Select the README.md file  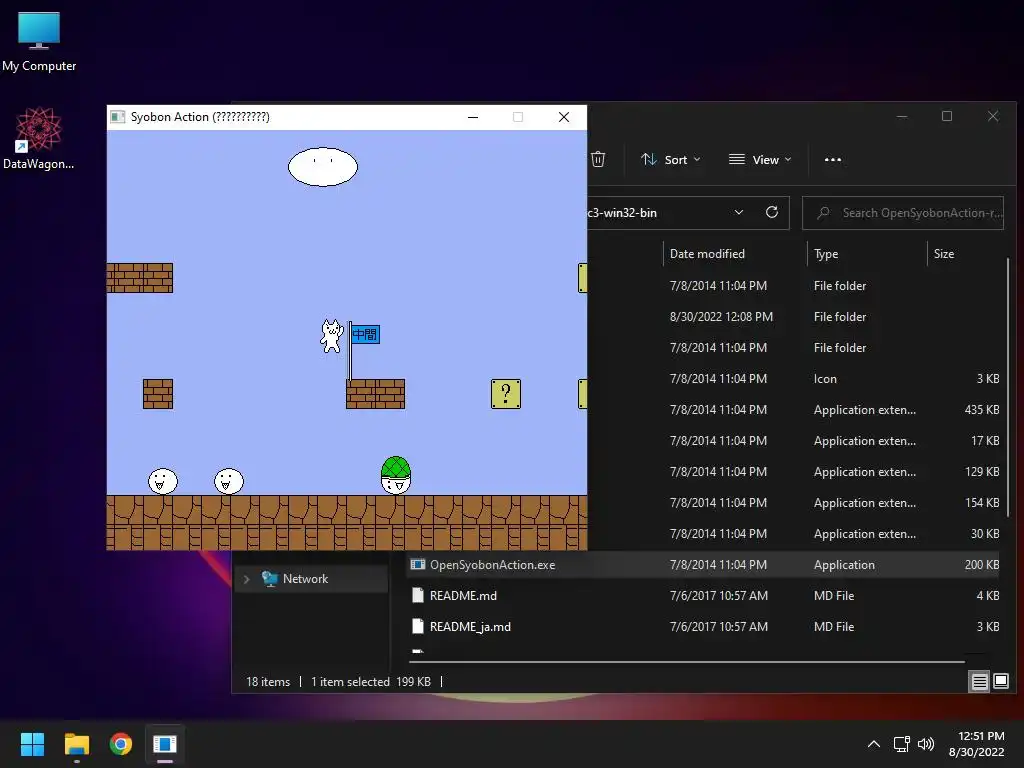point(704,596)
